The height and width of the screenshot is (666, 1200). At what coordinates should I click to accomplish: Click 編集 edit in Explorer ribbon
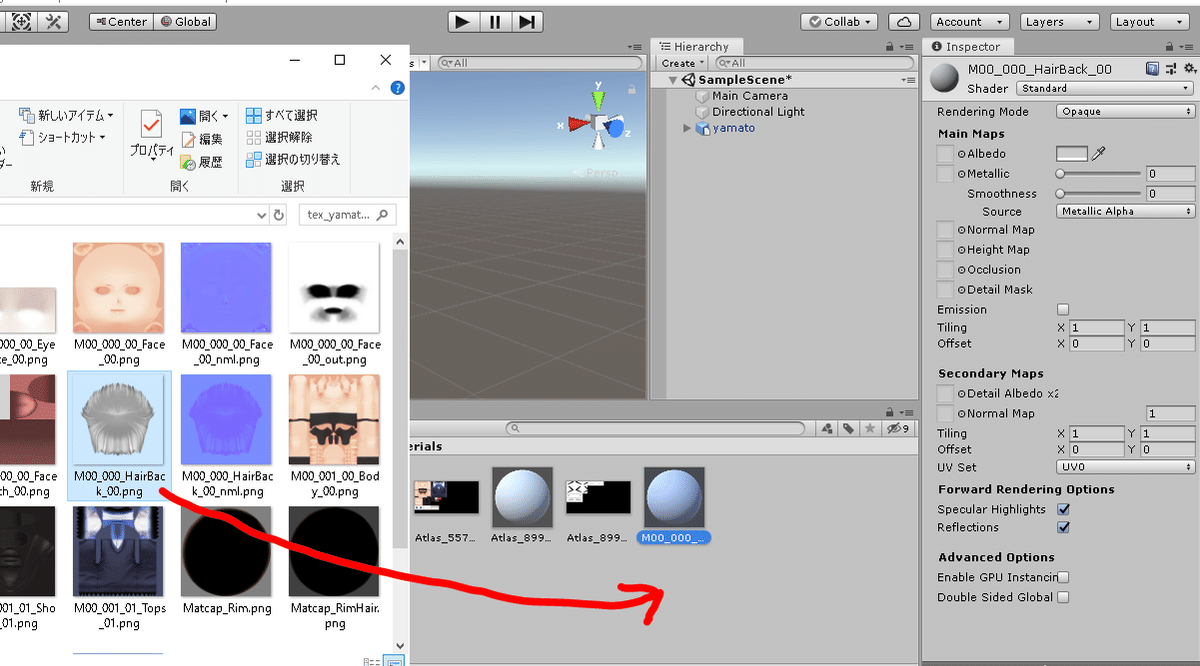coord(201,139)
